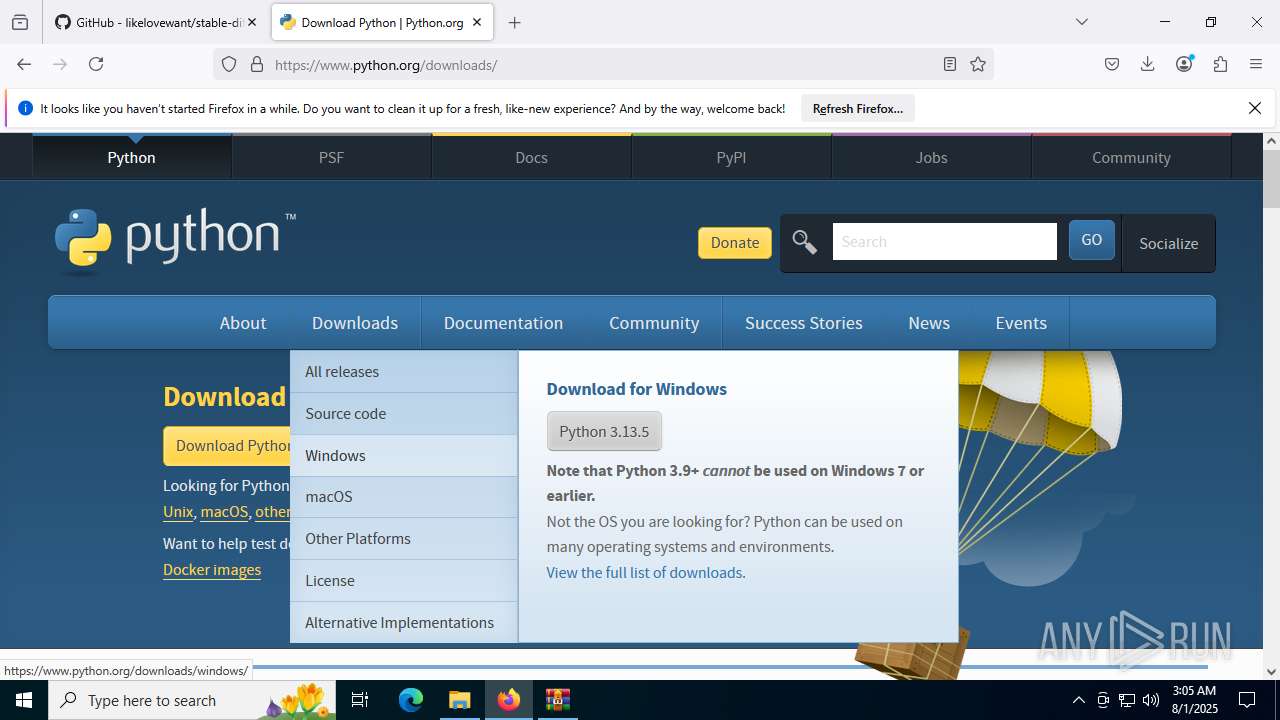Viewport: 1280px width, 720px height.
Task: Open PyPI top navigation tab
Action: [x=731, y=157]
